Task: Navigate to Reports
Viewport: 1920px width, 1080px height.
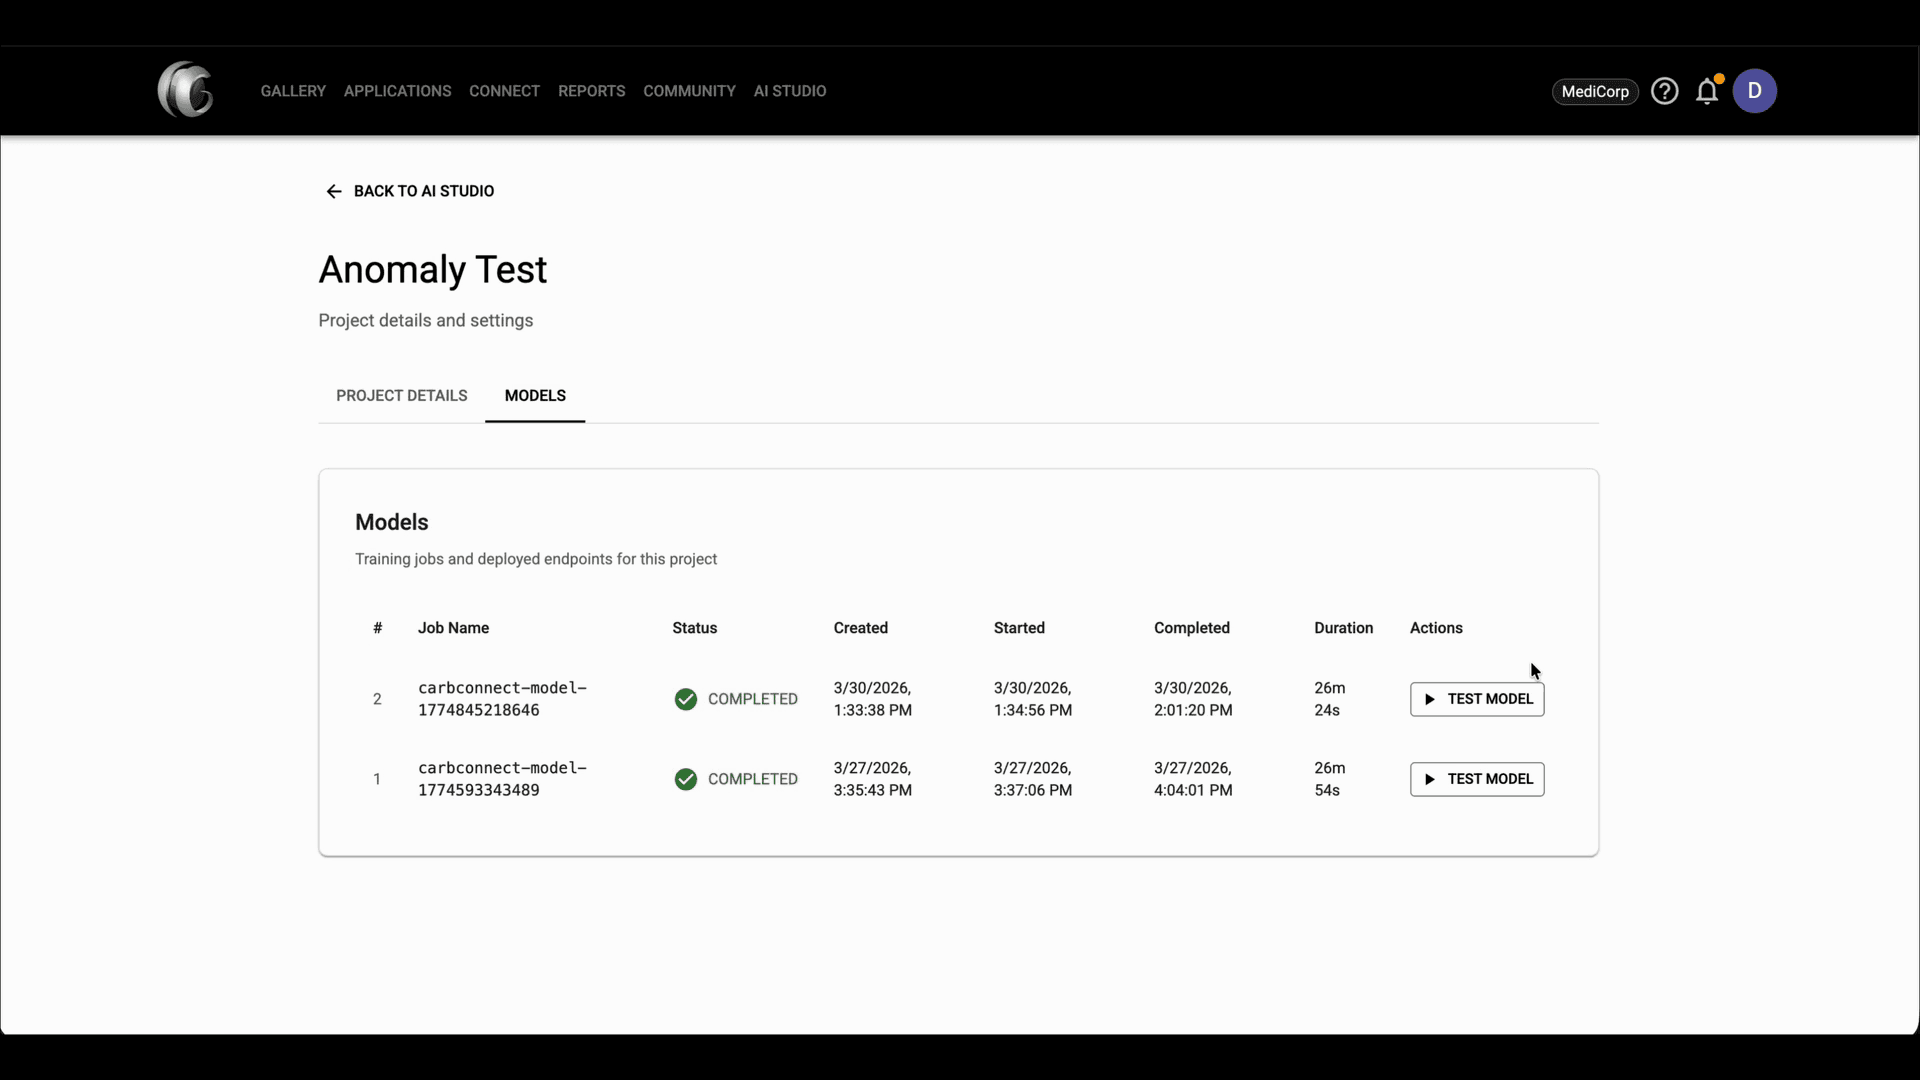Action: tap(591, 91)
